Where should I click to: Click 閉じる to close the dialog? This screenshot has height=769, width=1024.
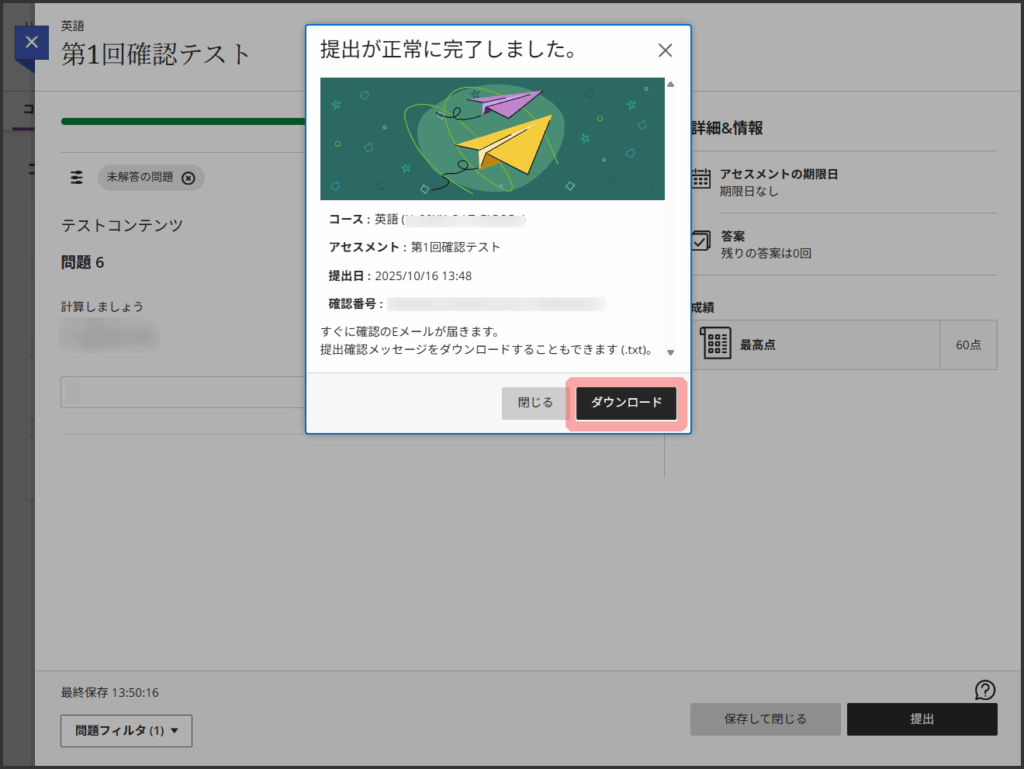point(535,403)
